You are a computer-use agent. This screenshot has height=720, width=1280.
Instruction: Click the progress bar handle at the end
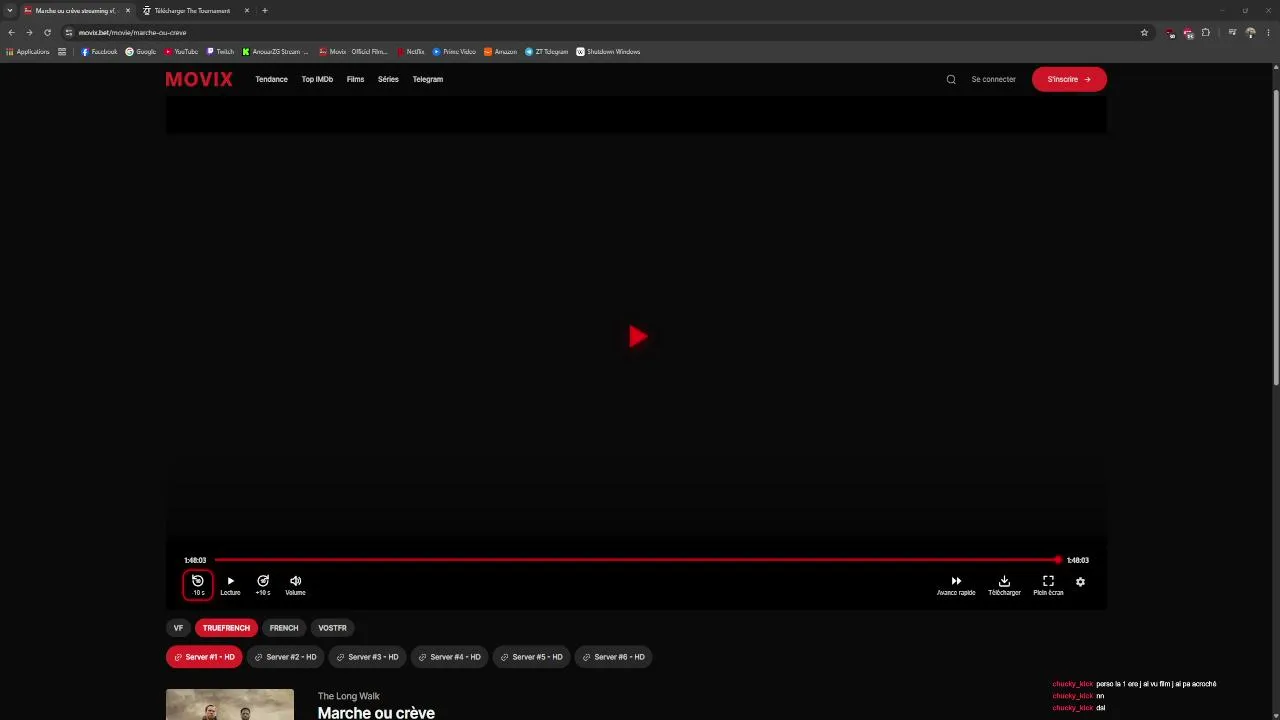pyautogui.click(x=1058, y=560)
